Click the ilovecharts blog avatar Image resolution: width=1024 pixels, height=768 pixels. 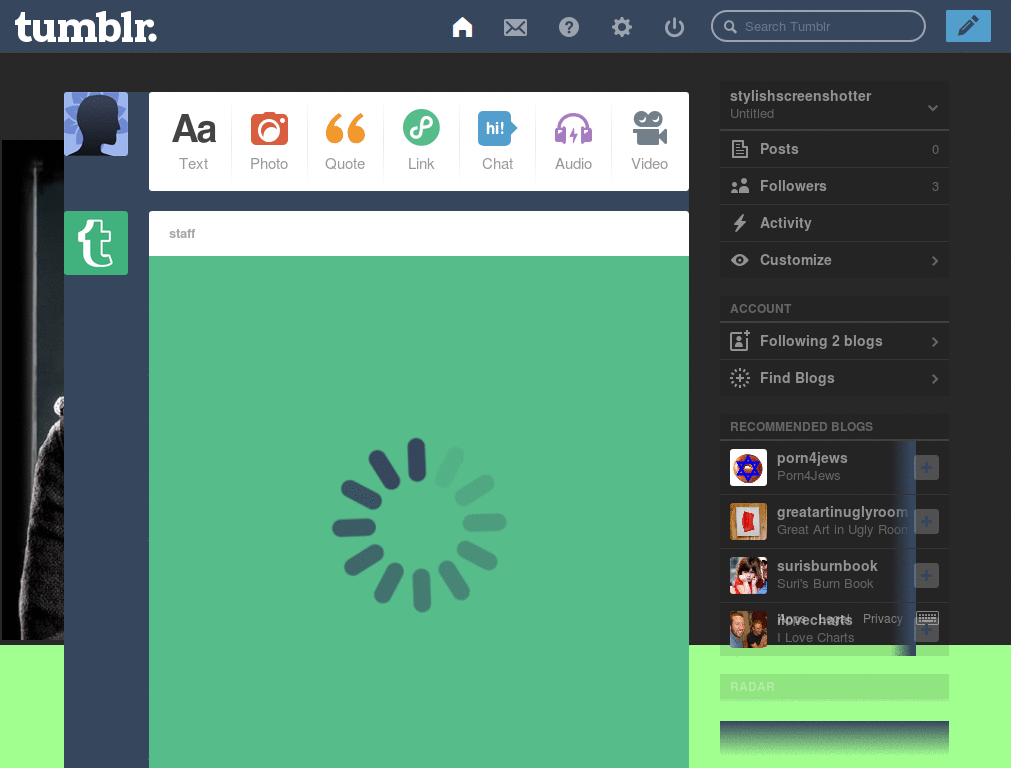[748, 630]
